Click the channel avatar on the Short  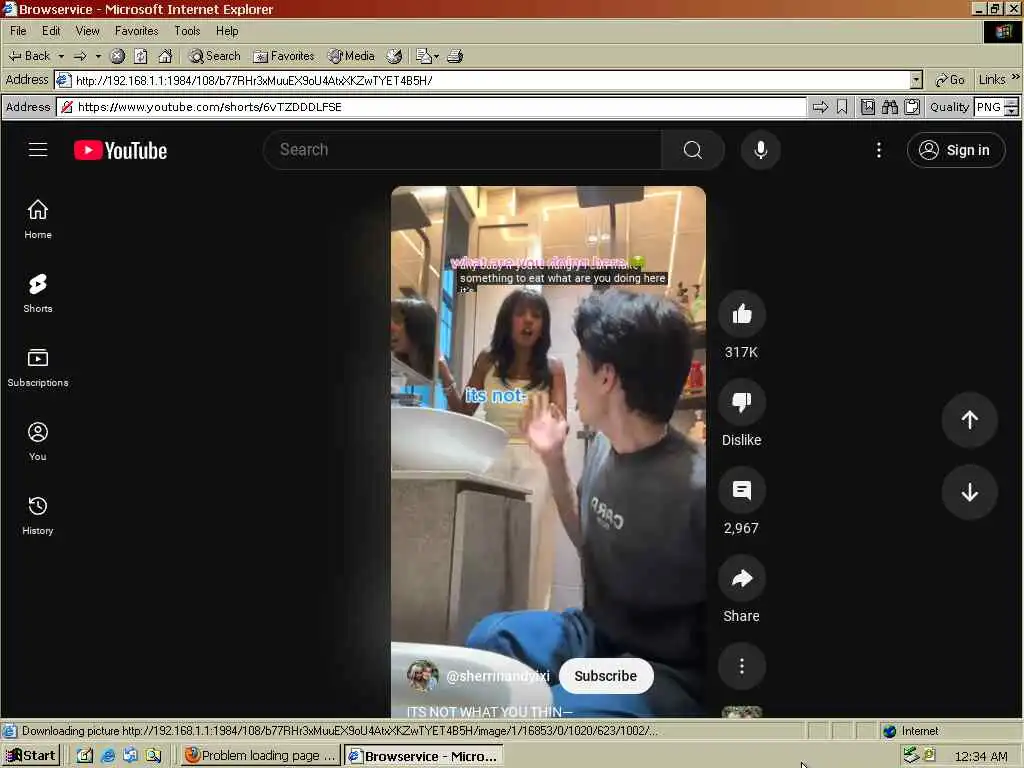pyautogui.click(x=423, y=676)
